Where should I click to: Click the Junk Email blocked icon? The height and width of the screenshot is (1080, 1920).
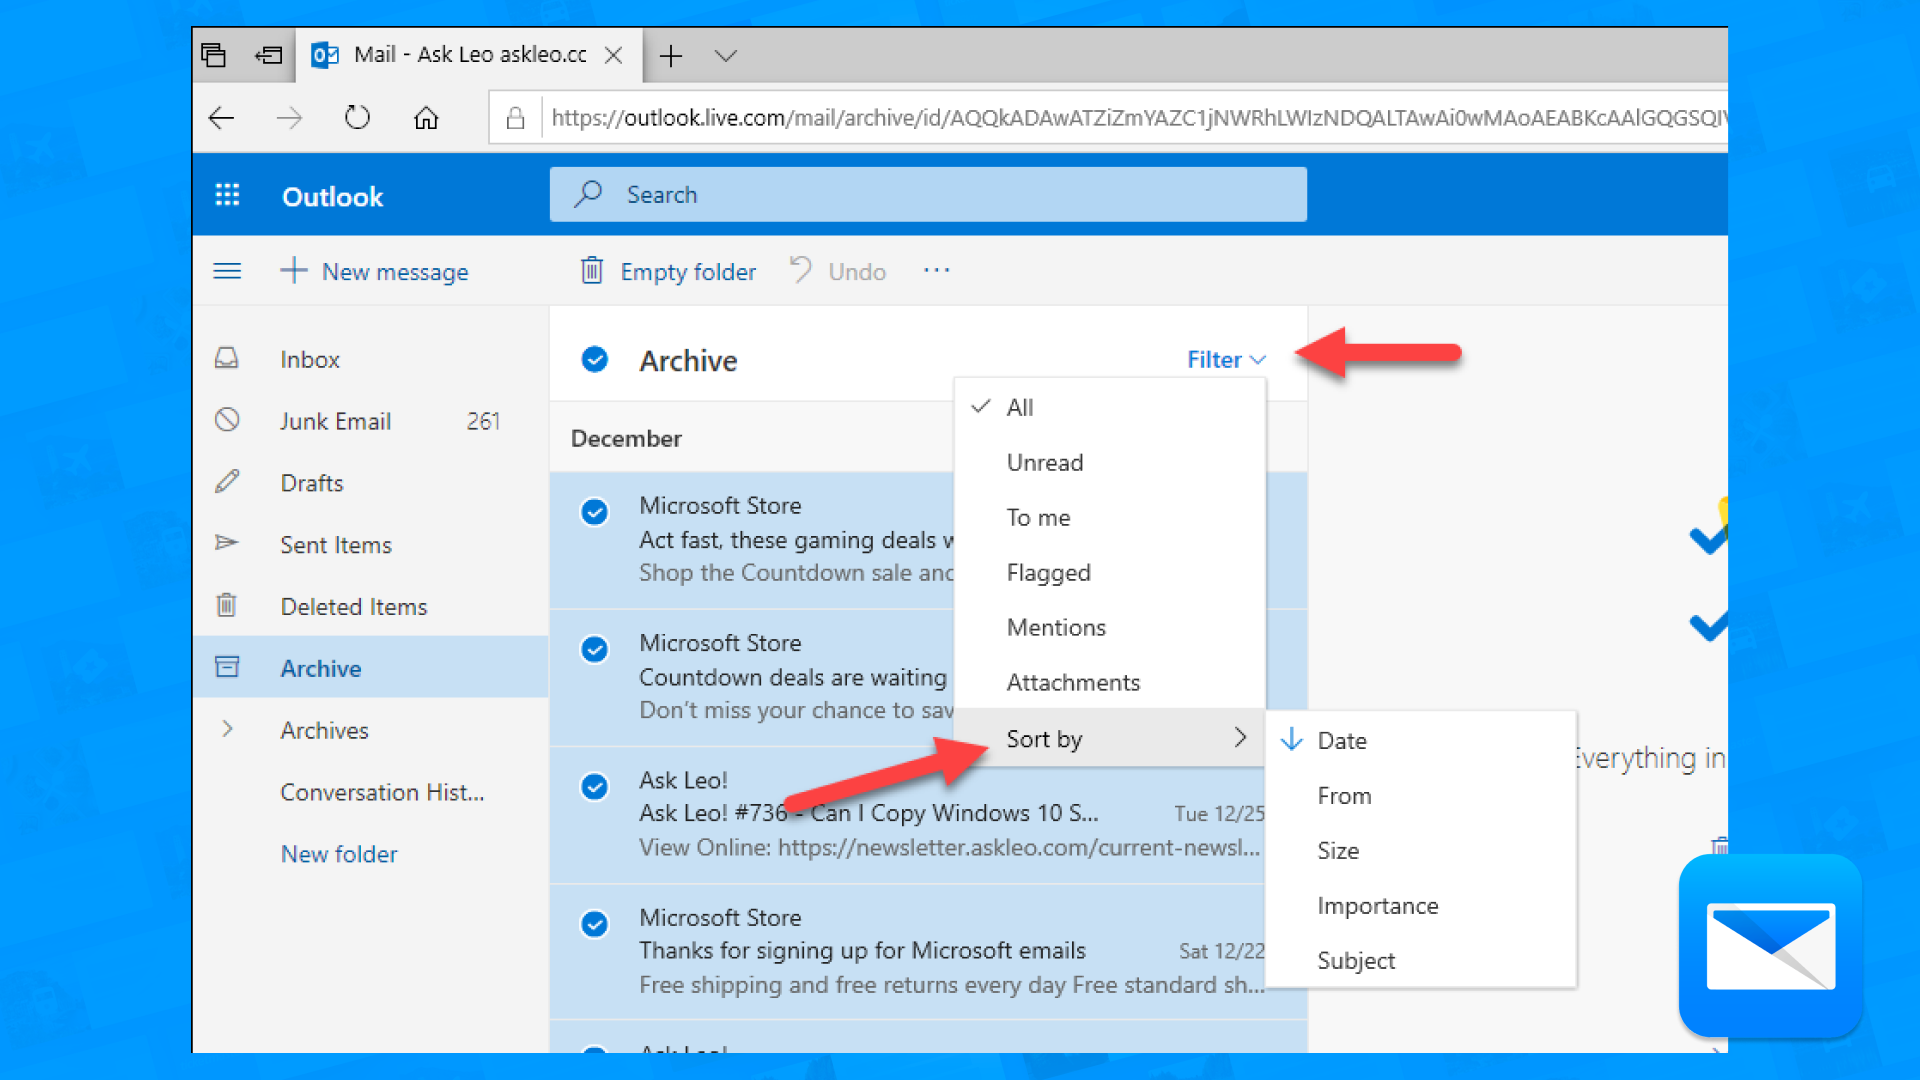227,420
